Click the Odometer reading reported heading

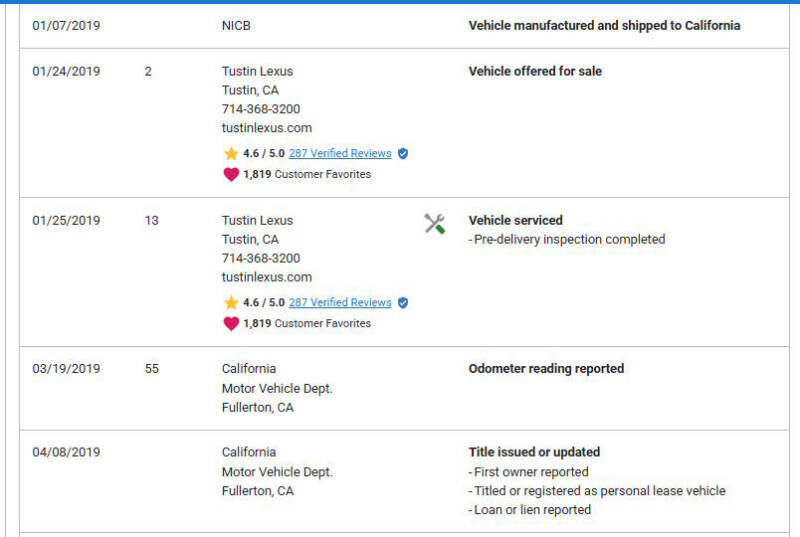tap(546, 369)
